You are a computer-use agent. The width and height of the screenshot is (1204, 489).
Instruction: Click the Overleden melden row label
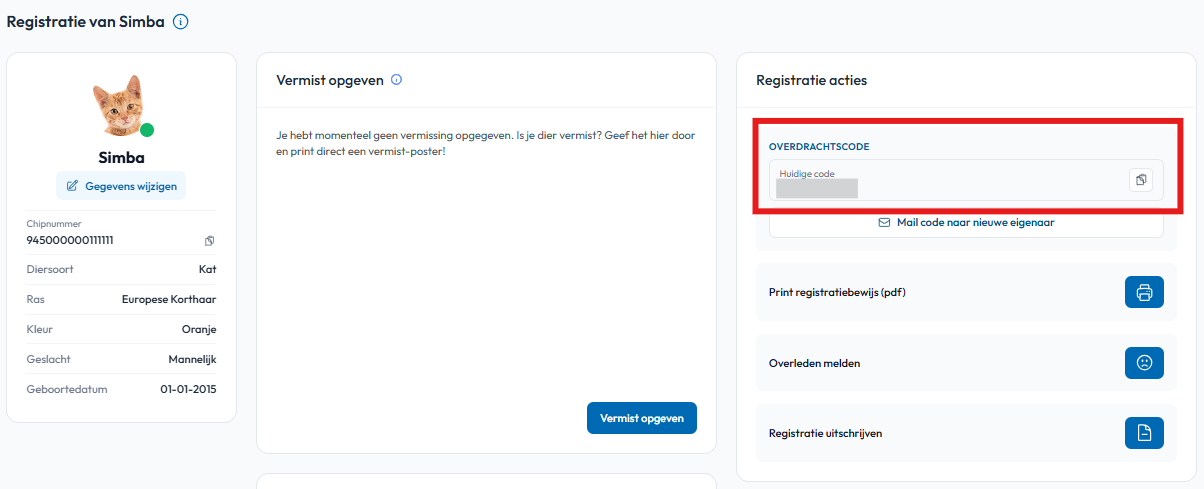click(x=814, y=363)
